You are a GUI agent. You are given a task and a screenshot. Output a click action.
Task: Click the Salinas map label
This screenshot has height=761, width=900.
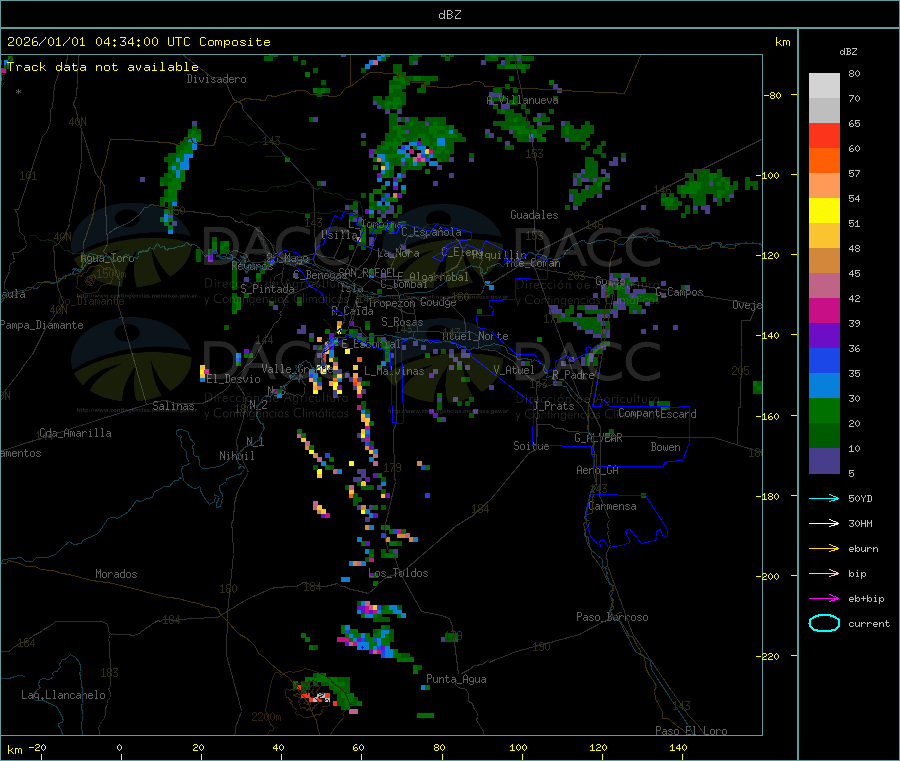point(173,406)
